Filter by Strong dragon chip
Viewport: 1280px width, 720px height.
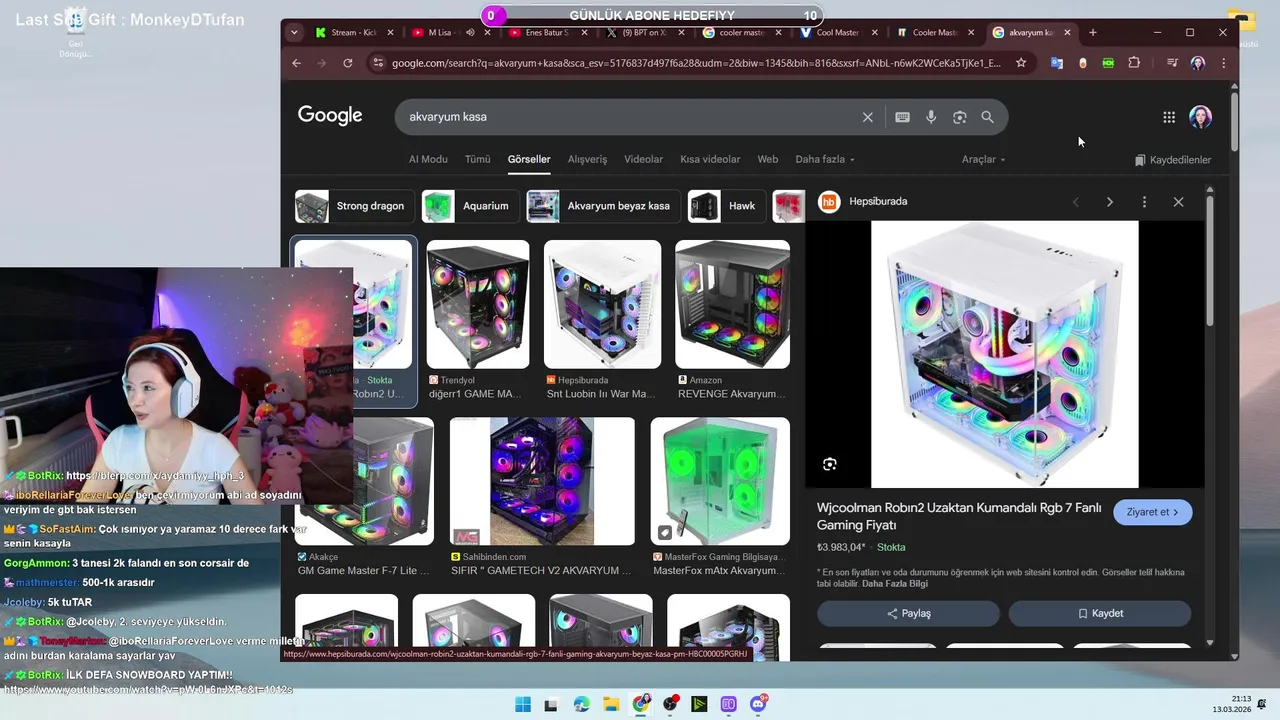[354, 206]
